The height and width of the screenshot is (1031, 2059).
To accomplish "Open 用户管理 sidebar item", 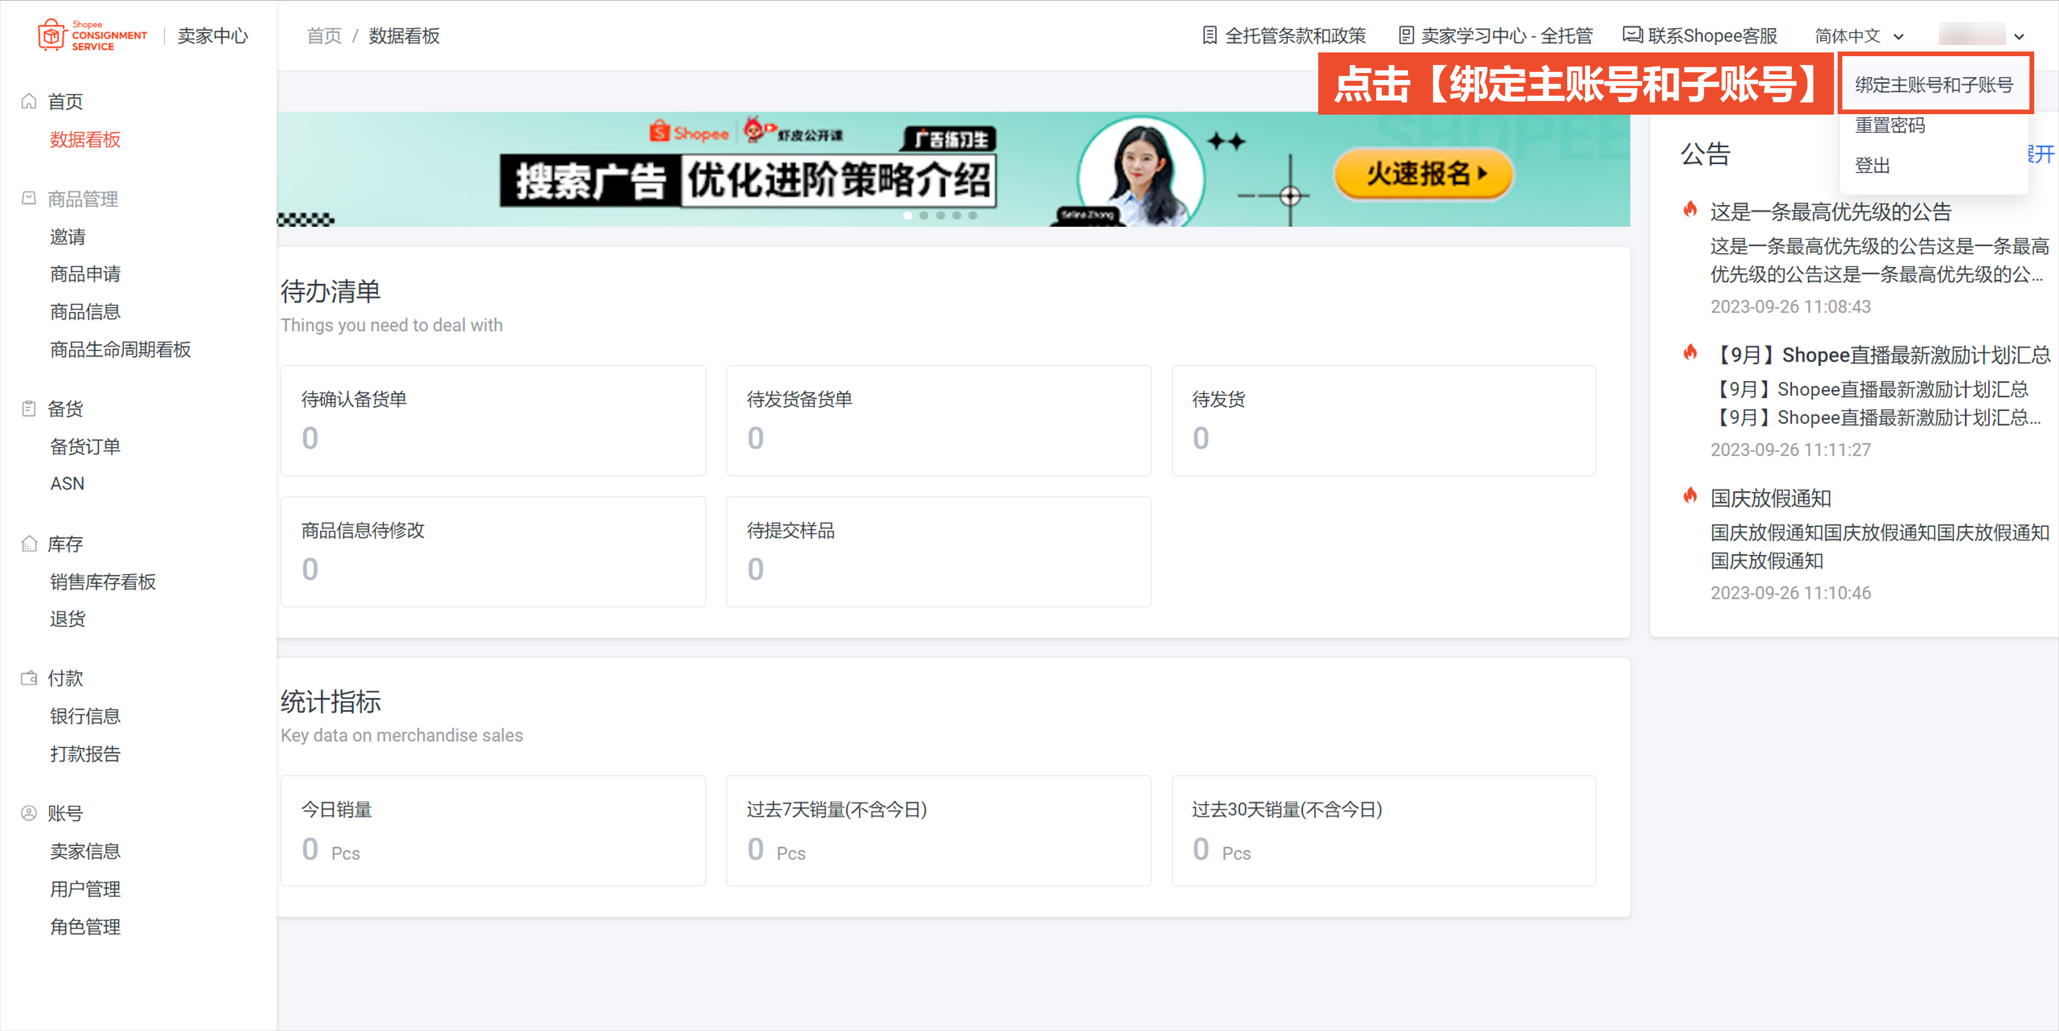I will click(x=85, y=888).
